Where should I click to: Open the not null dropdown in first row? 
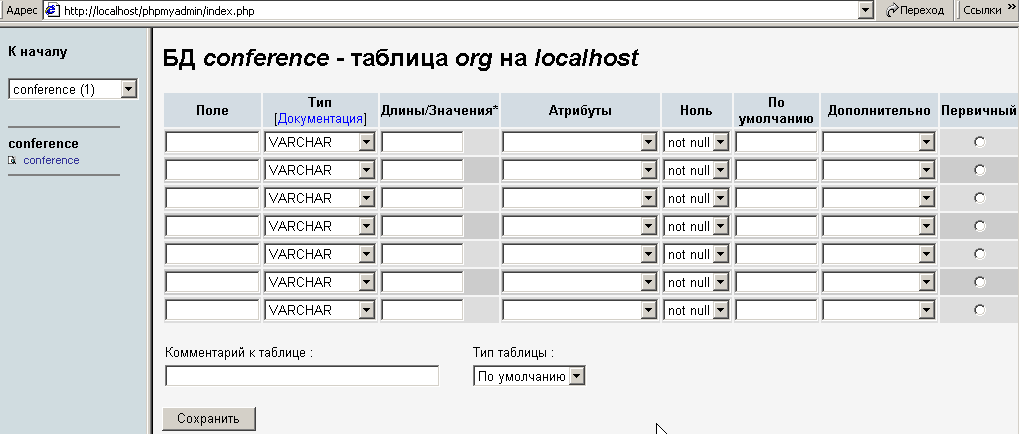[697, 142]
